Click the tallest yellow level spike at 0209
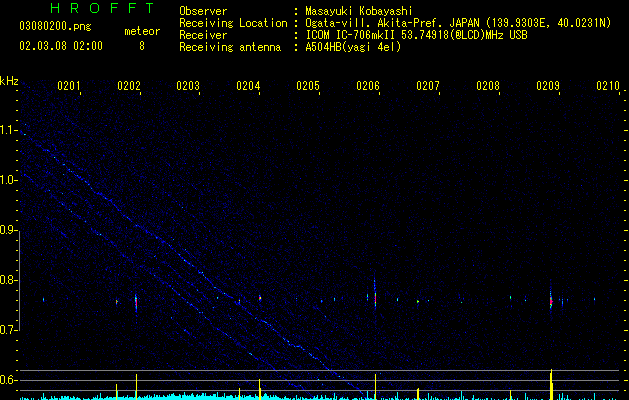Viewport: 629px width, 400px height. coord(552,384)
